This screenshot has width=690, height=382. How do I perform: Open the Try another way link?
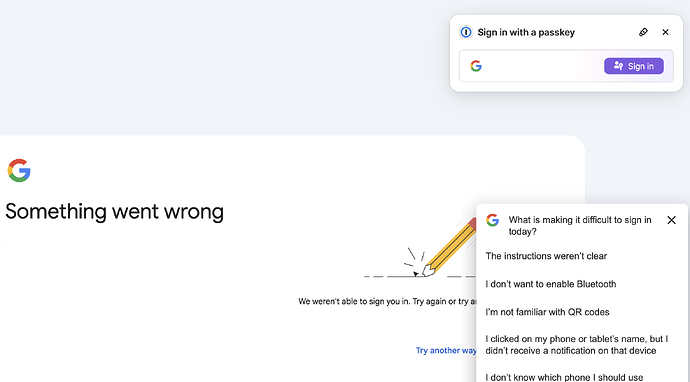point(446,350)
